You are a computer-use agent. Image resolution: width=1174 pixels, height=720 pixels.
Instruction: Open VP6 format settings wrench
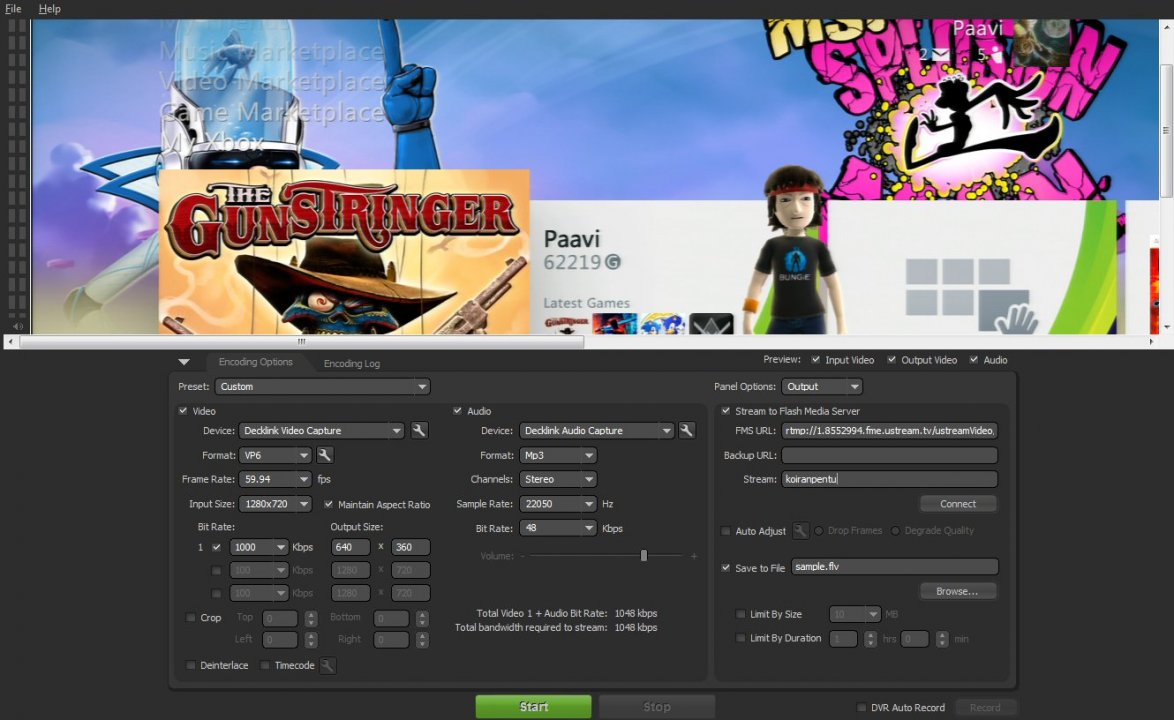click(325, 455)
